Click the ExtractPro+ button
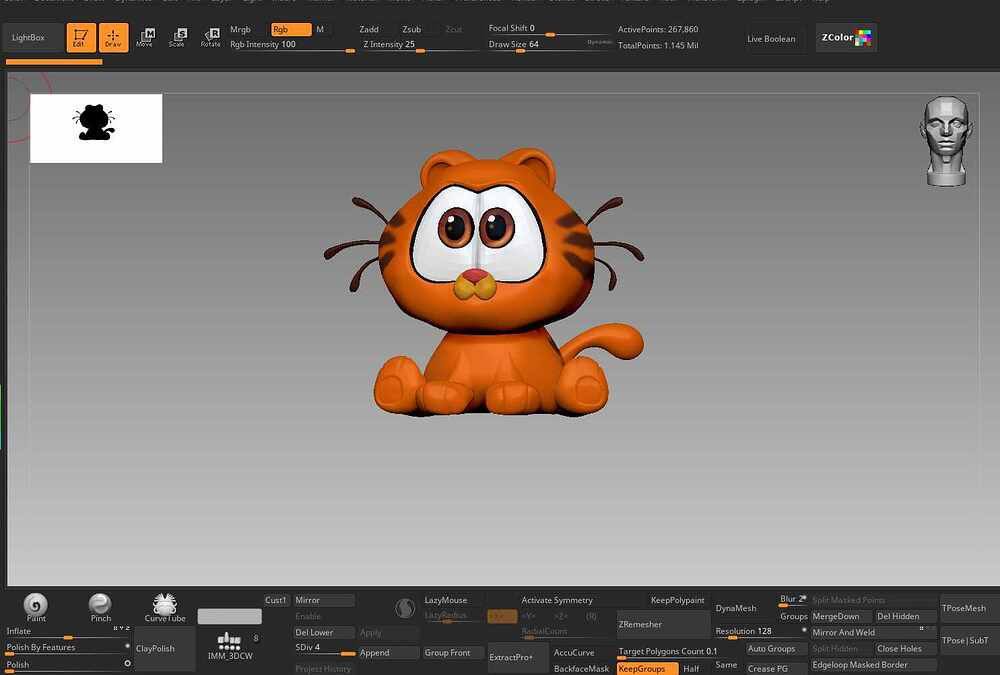This screenshot has width=1000, height=675. tap(518, 657)
